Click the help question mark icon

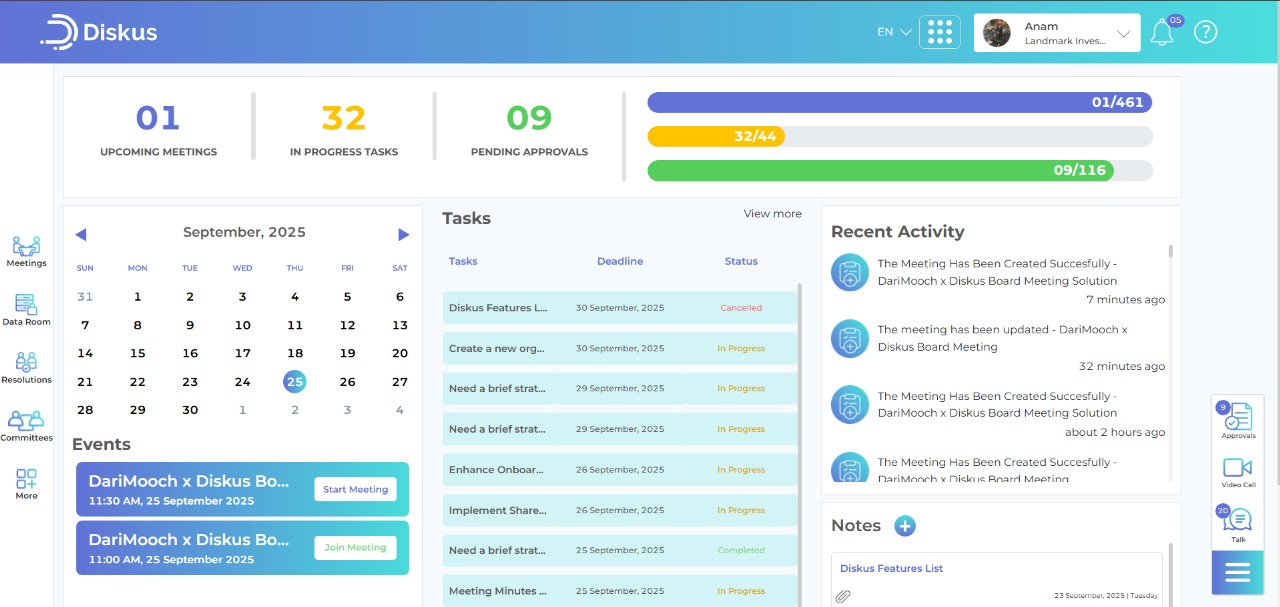pos(1206,32)
